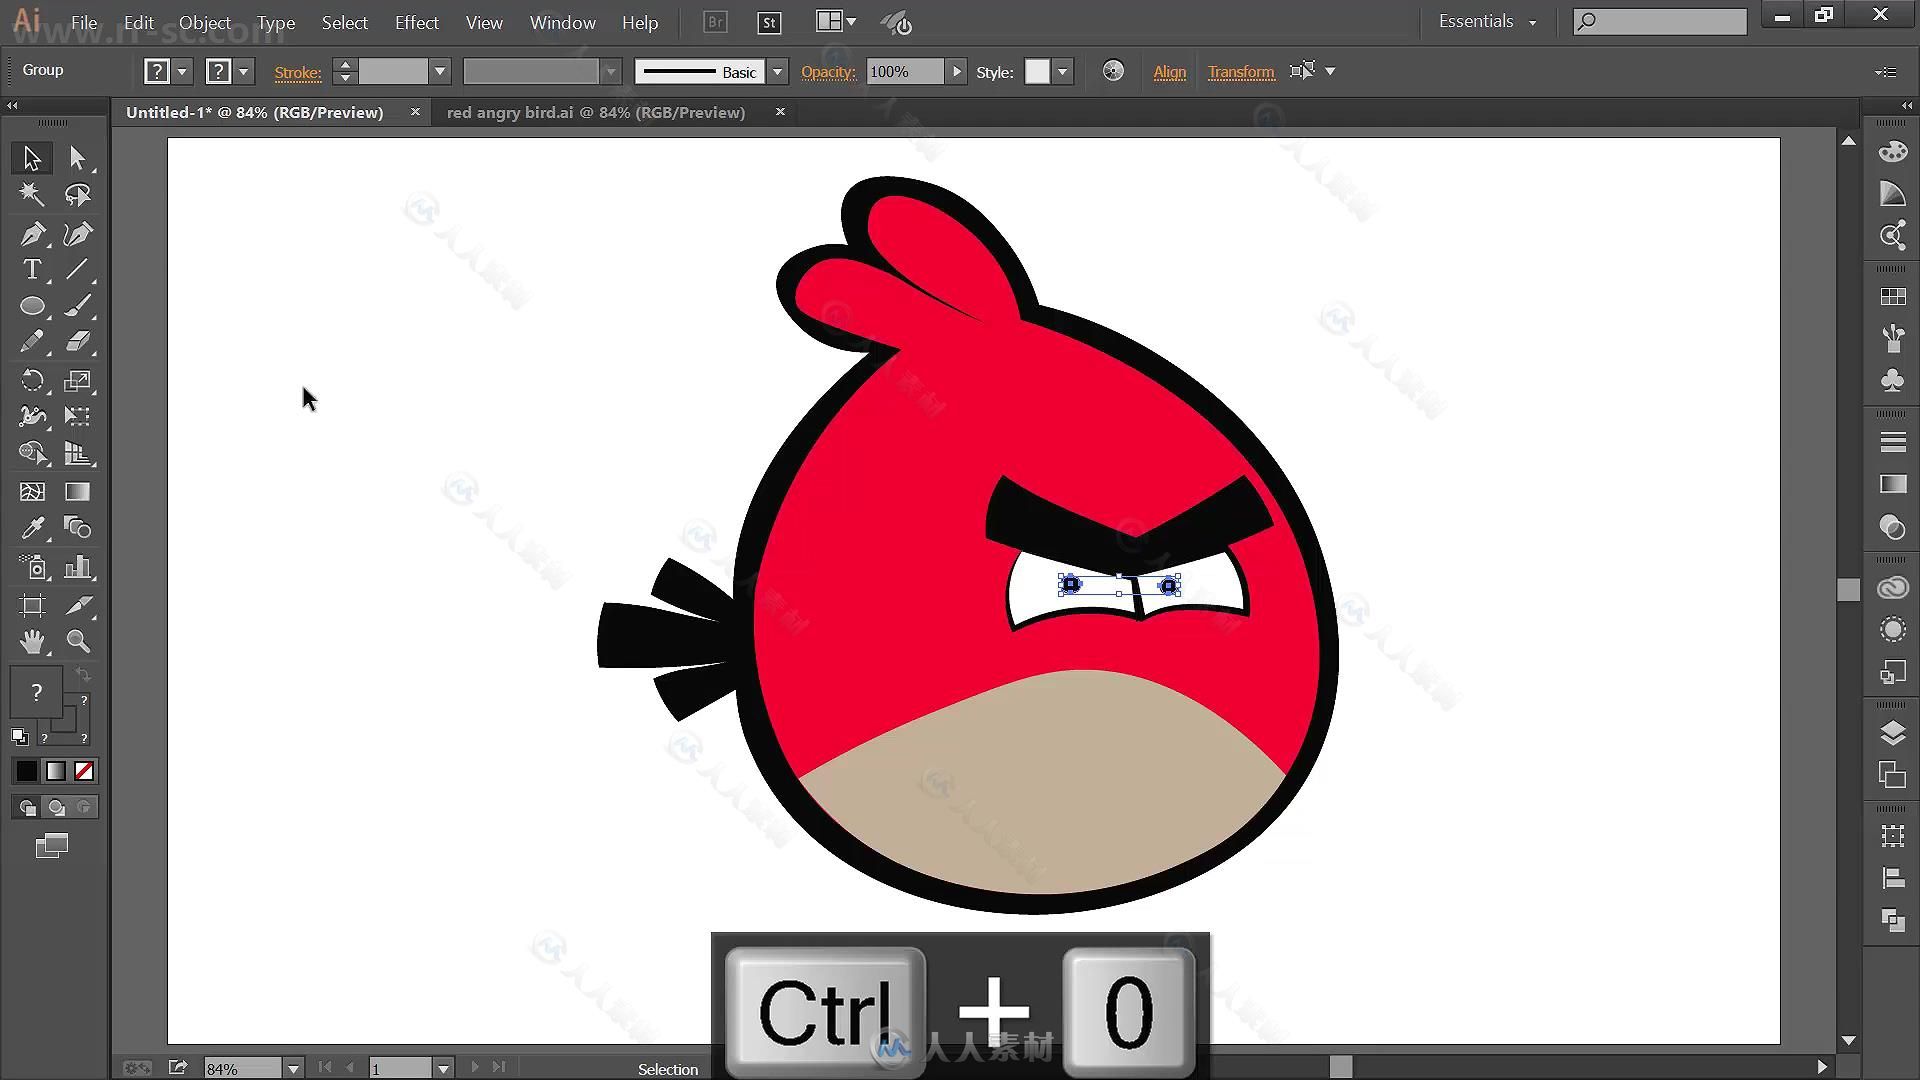Select the Pen tool
Viewport: 1920px width, 1080px height.
tap(32, 234)
